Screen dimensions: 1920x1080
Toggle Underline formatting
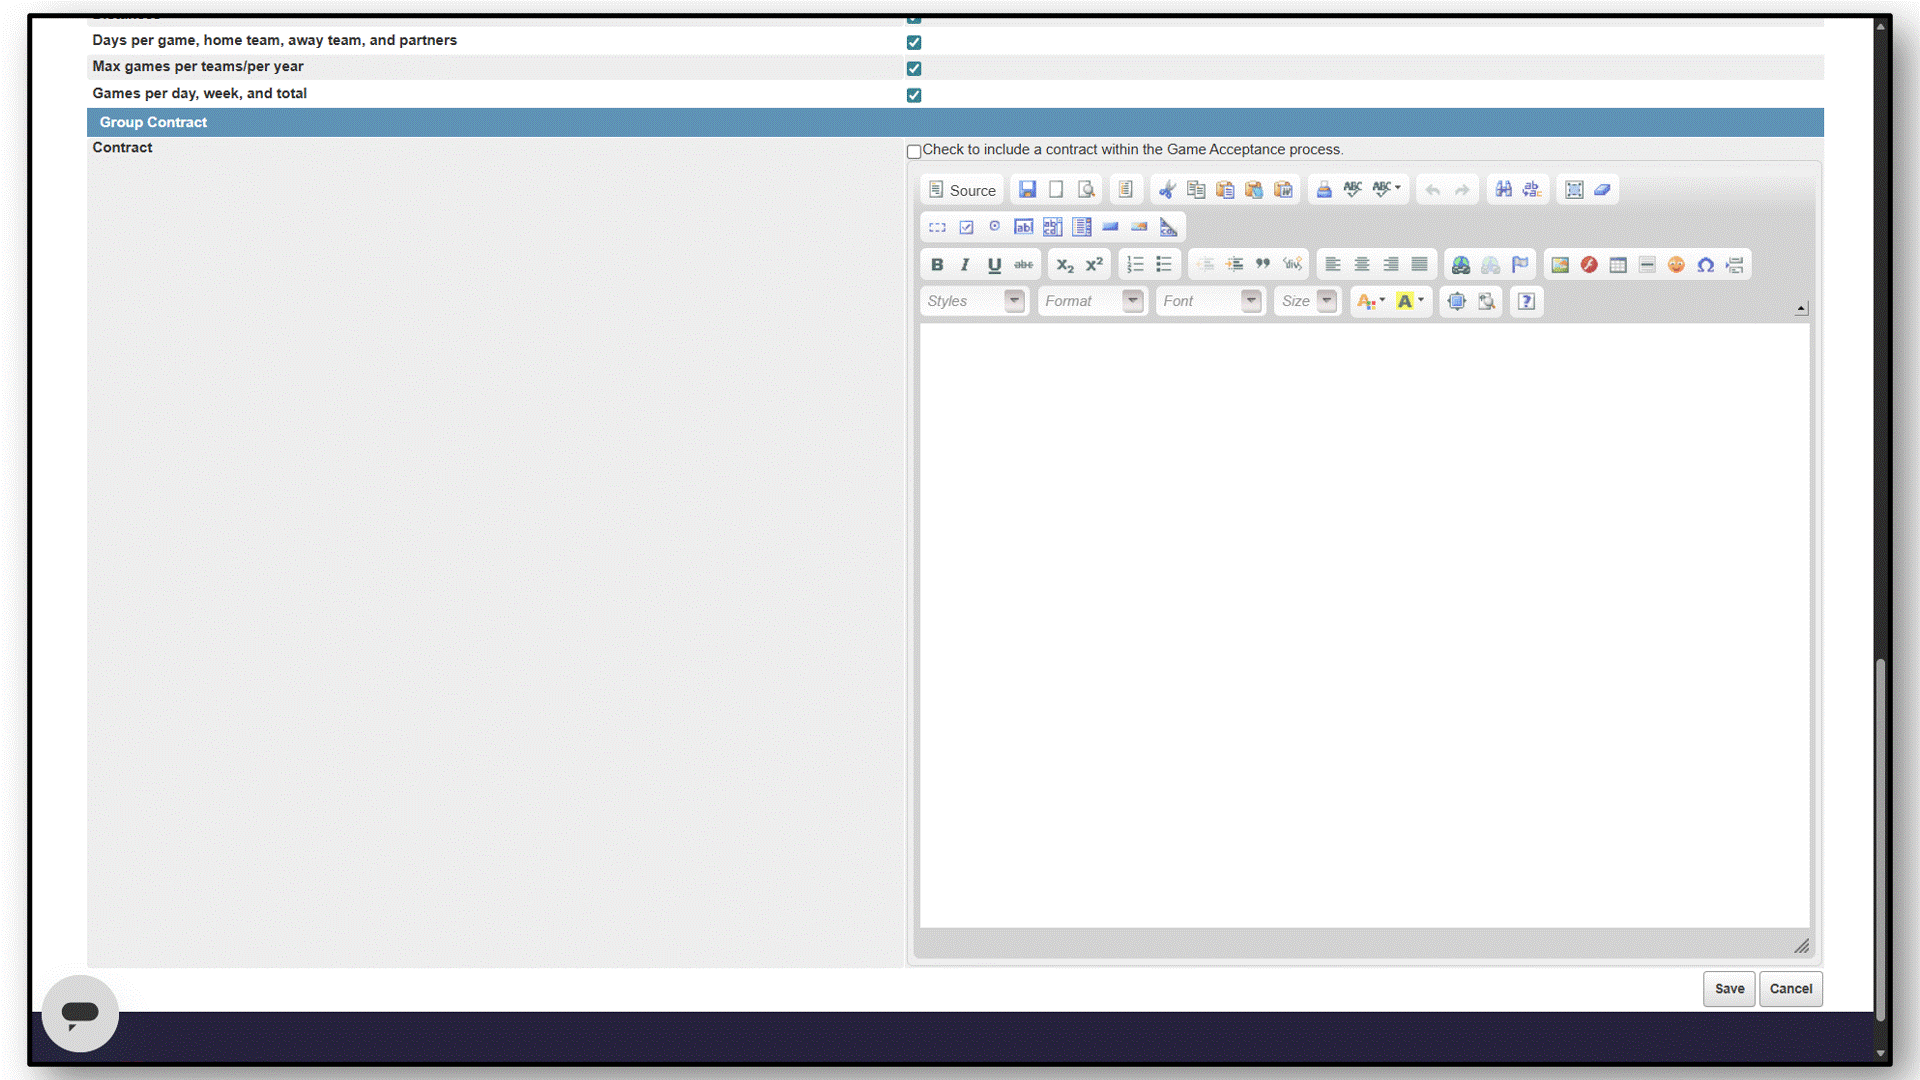(x=994, y=265)
